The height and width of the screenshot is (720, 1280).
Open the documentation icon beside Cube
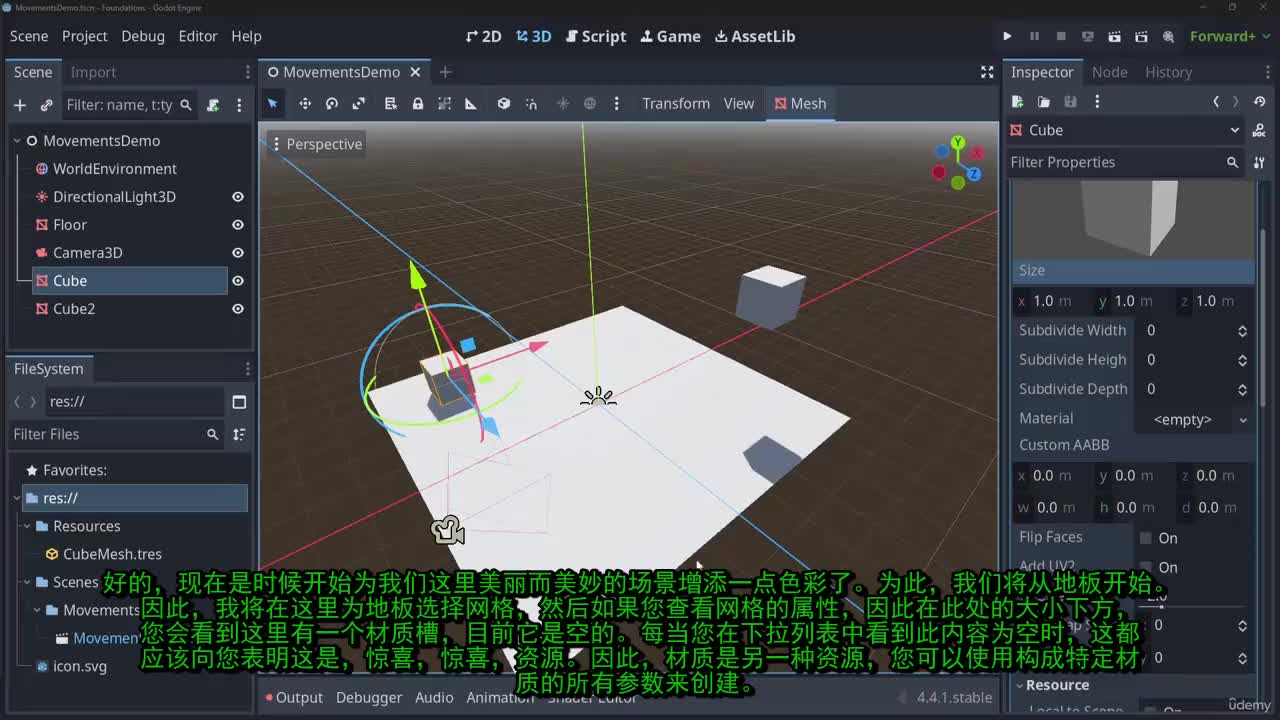pyautogui.click(x=1258, y=130)
